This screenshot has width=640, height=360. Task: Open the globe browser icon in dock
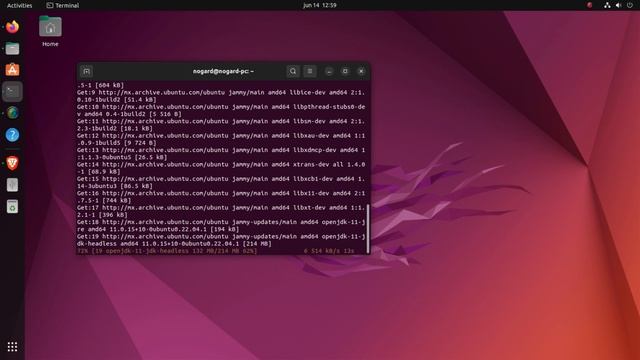point(12,113)
